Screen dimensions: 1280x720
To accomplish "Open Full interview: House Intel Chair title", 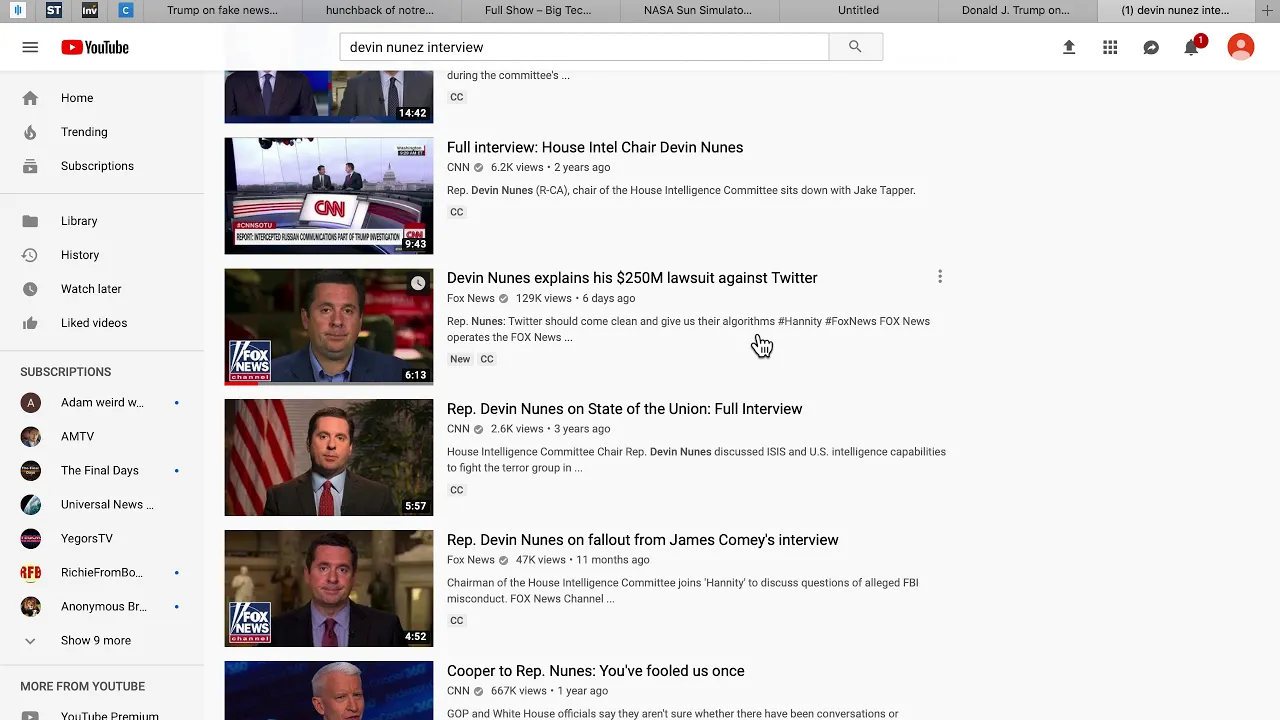I will click(x=595, y=147).
